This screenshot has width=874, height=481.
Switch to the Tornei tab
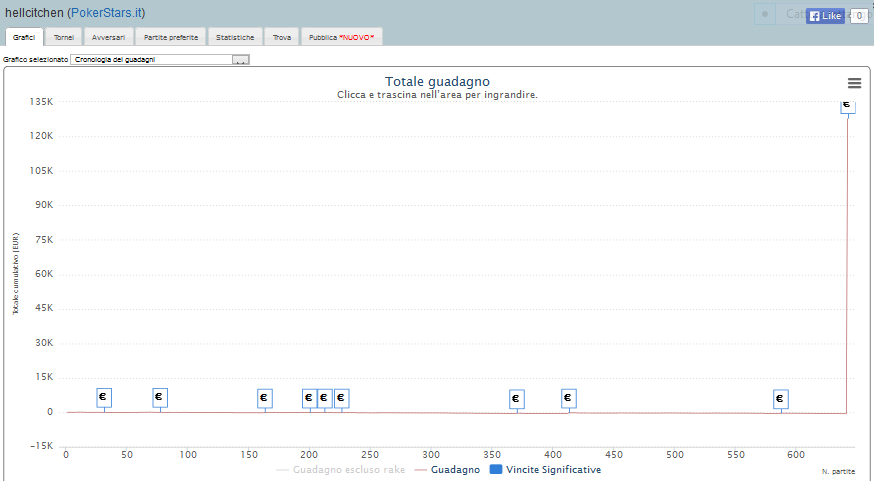[64, 37]
